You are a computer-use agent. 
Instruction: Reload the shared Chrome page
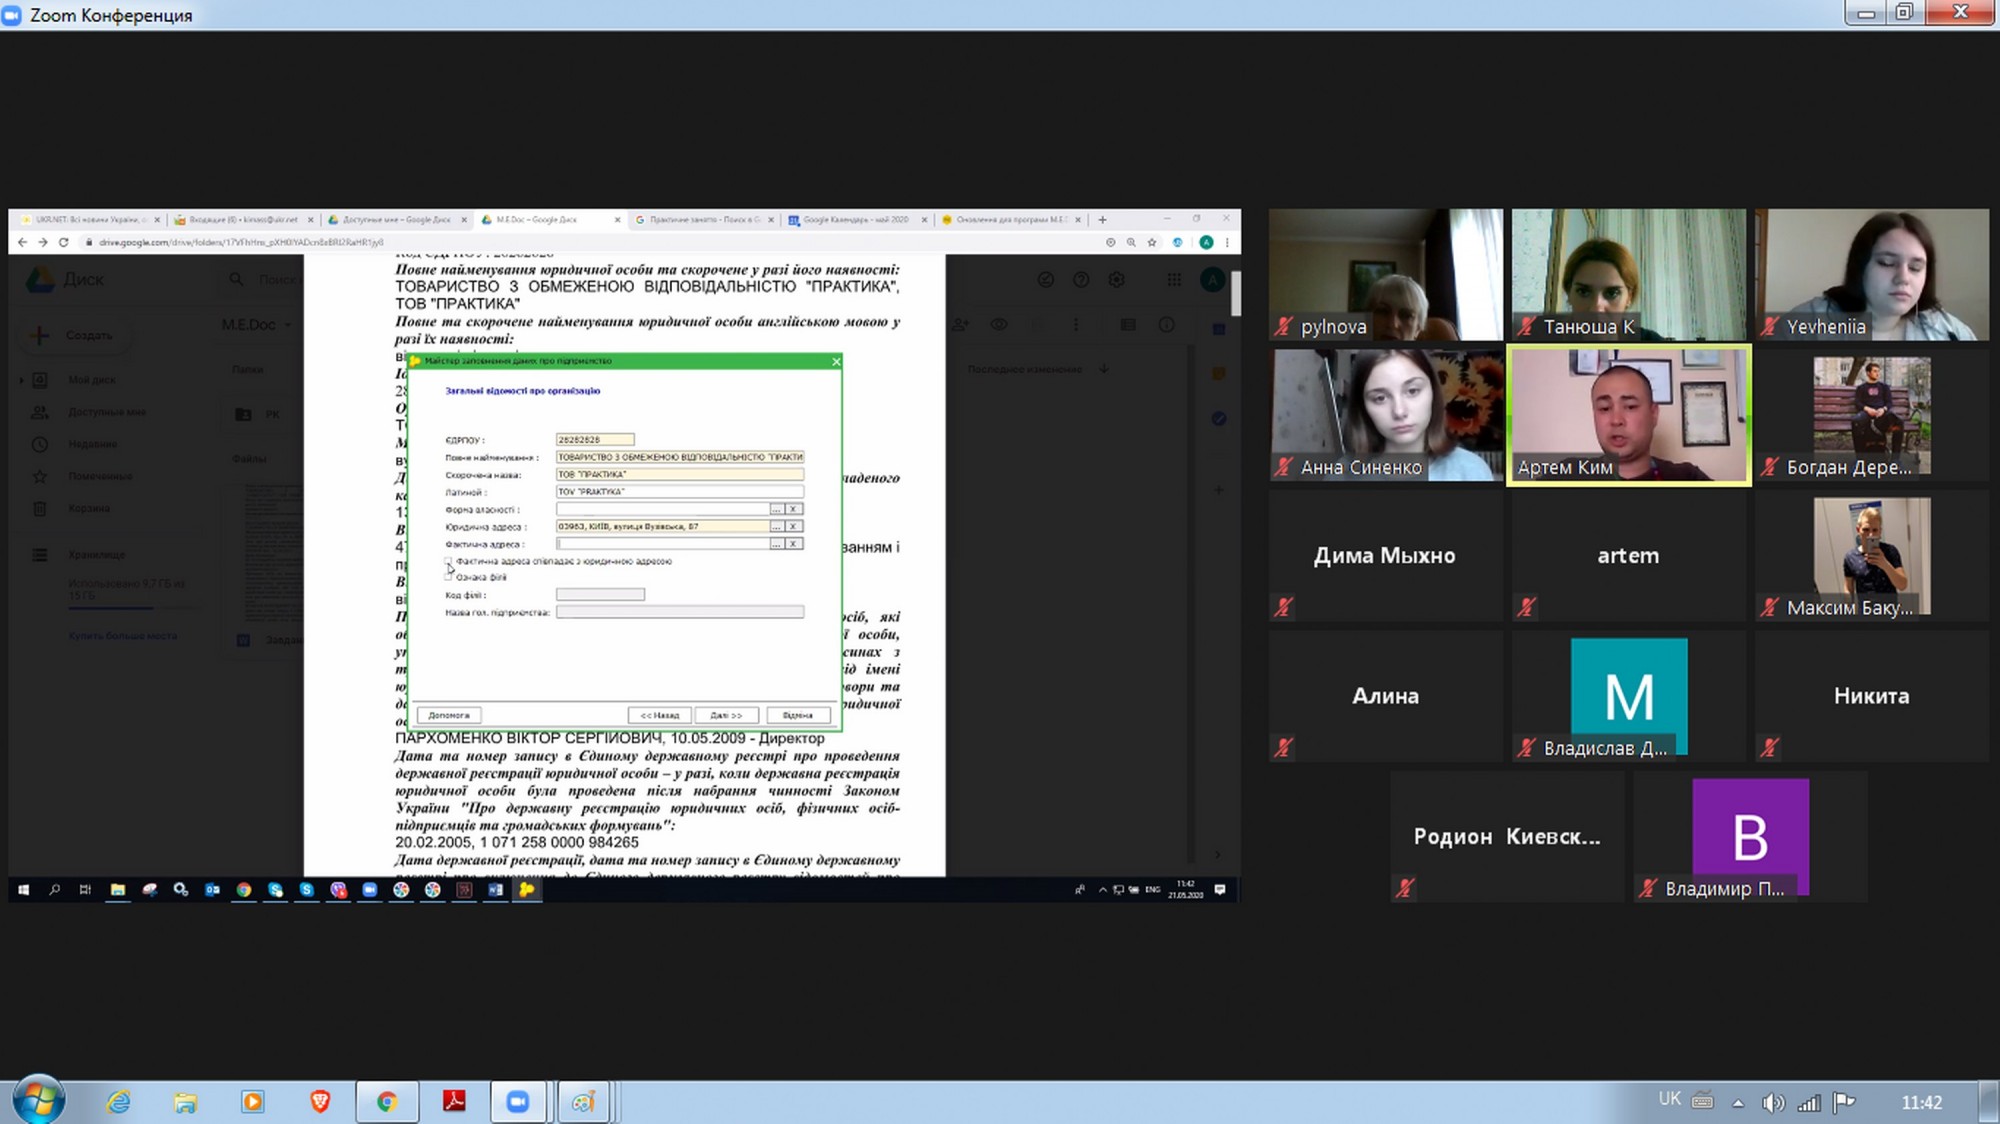tap(63, 242)
